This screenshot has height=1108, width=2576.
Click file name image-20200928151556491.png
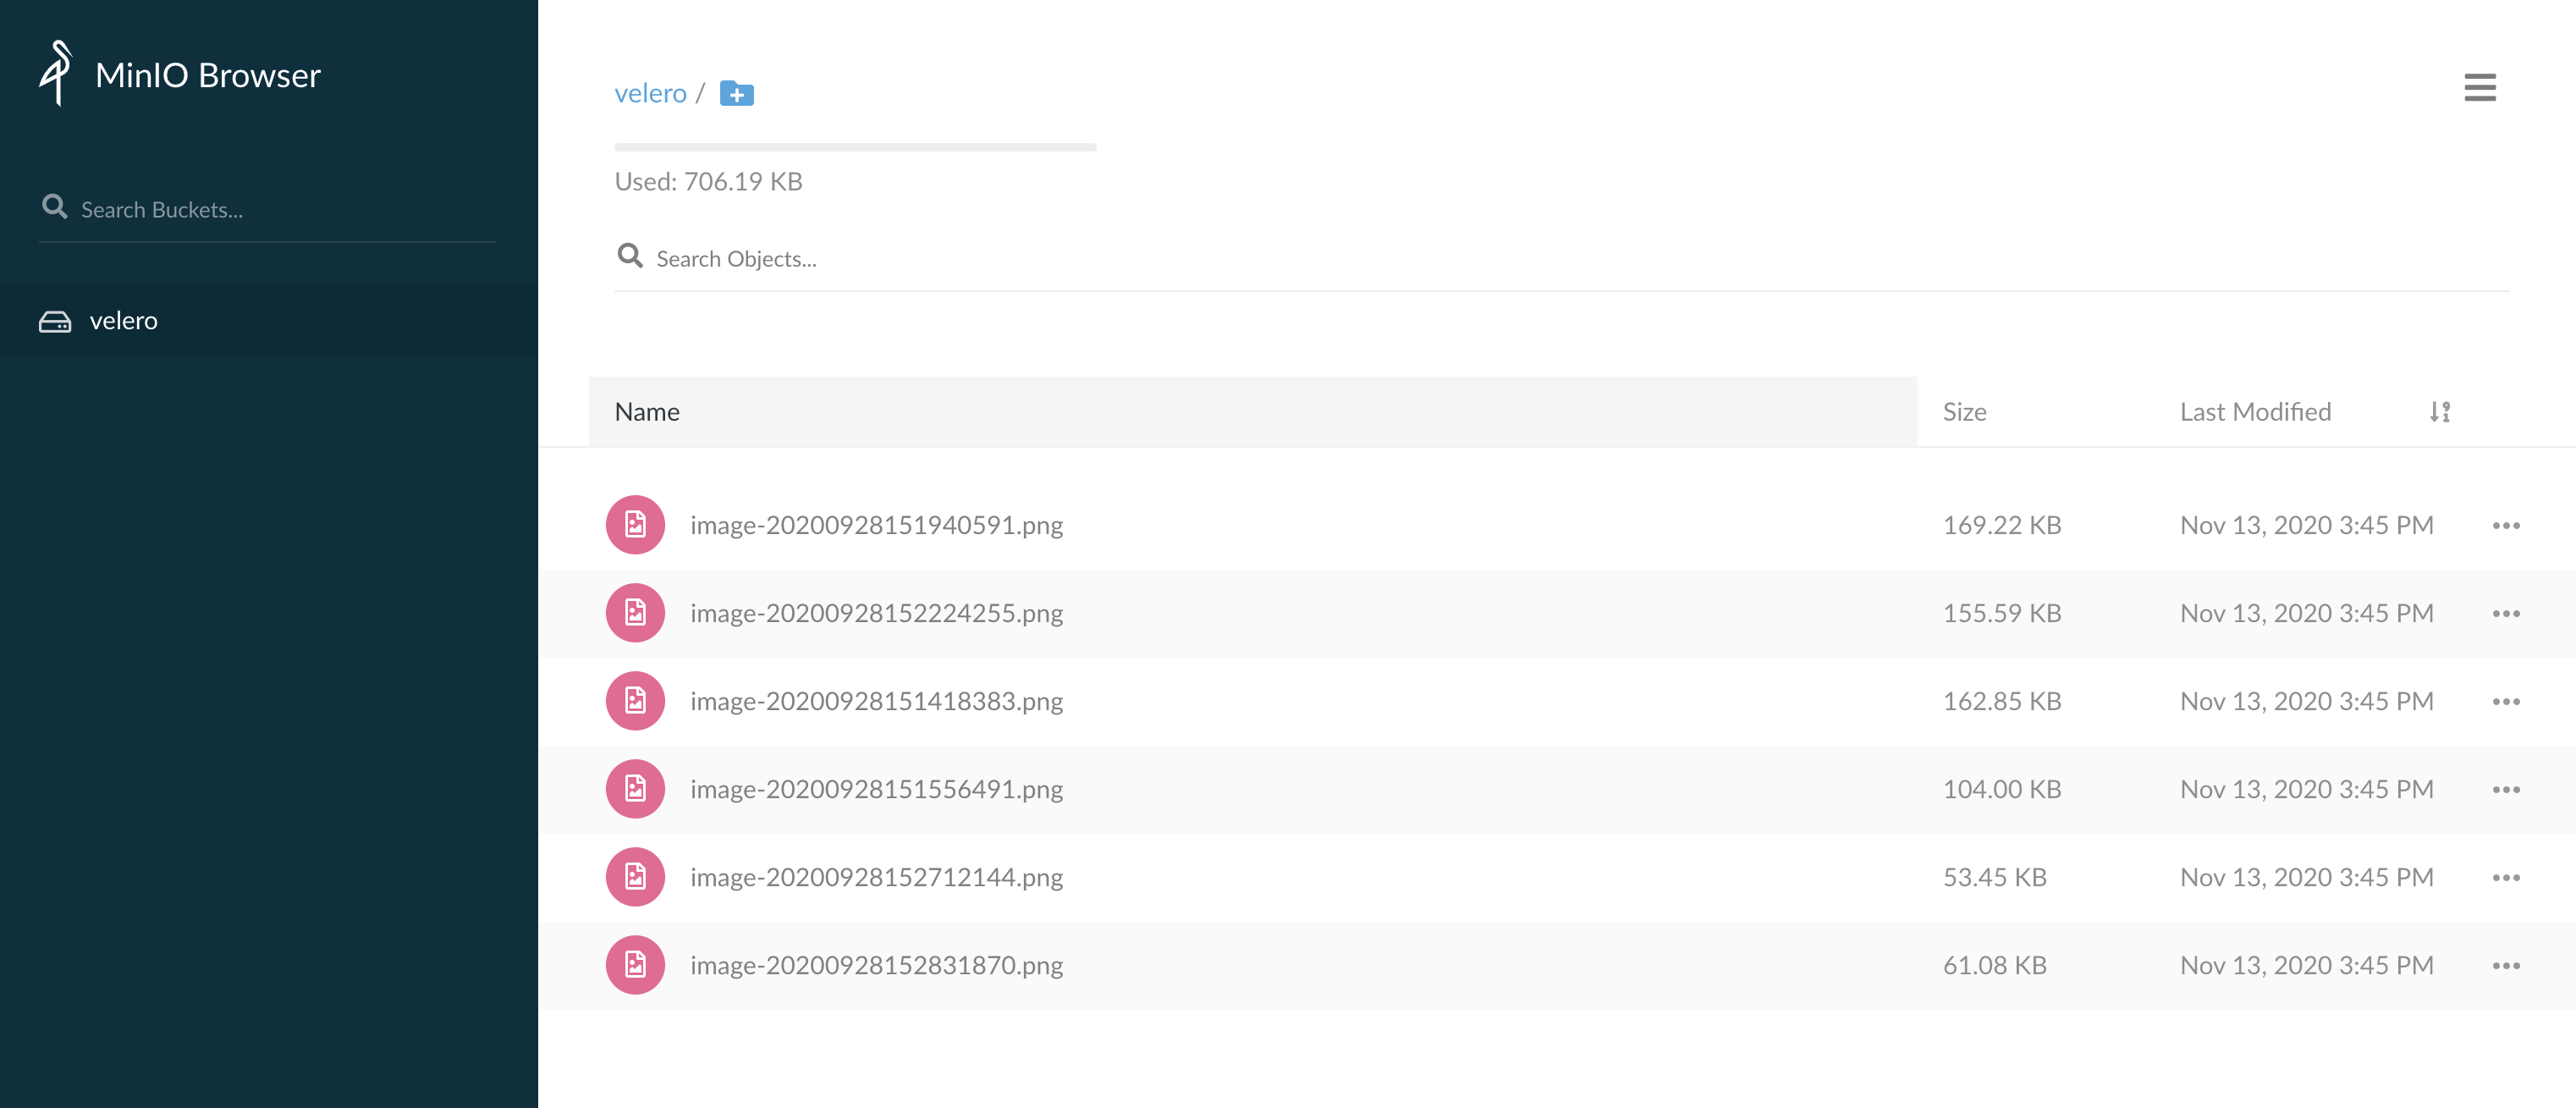click(876, 789)
